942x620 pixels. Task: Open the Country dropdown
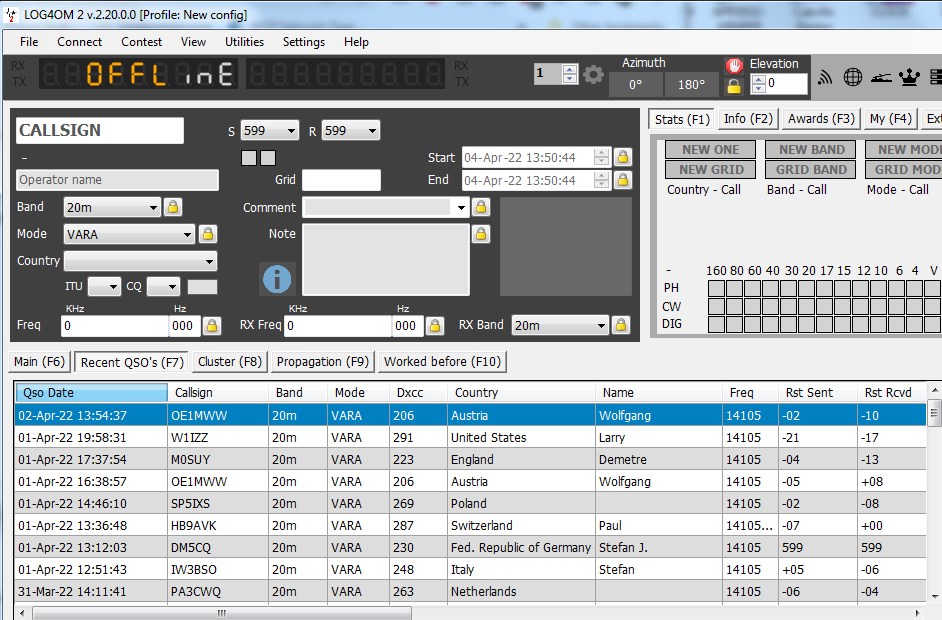(210, 261)
